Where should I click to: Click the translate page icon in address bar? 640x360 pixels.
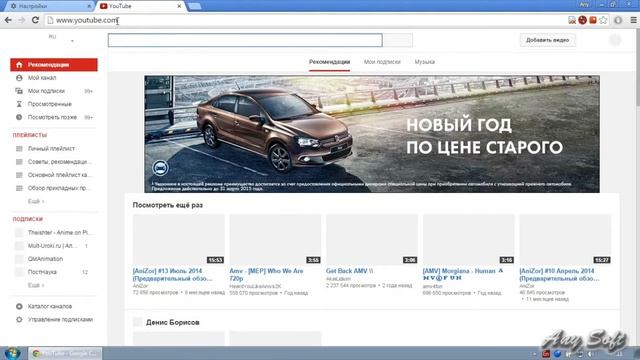click(x=572, y=20)
